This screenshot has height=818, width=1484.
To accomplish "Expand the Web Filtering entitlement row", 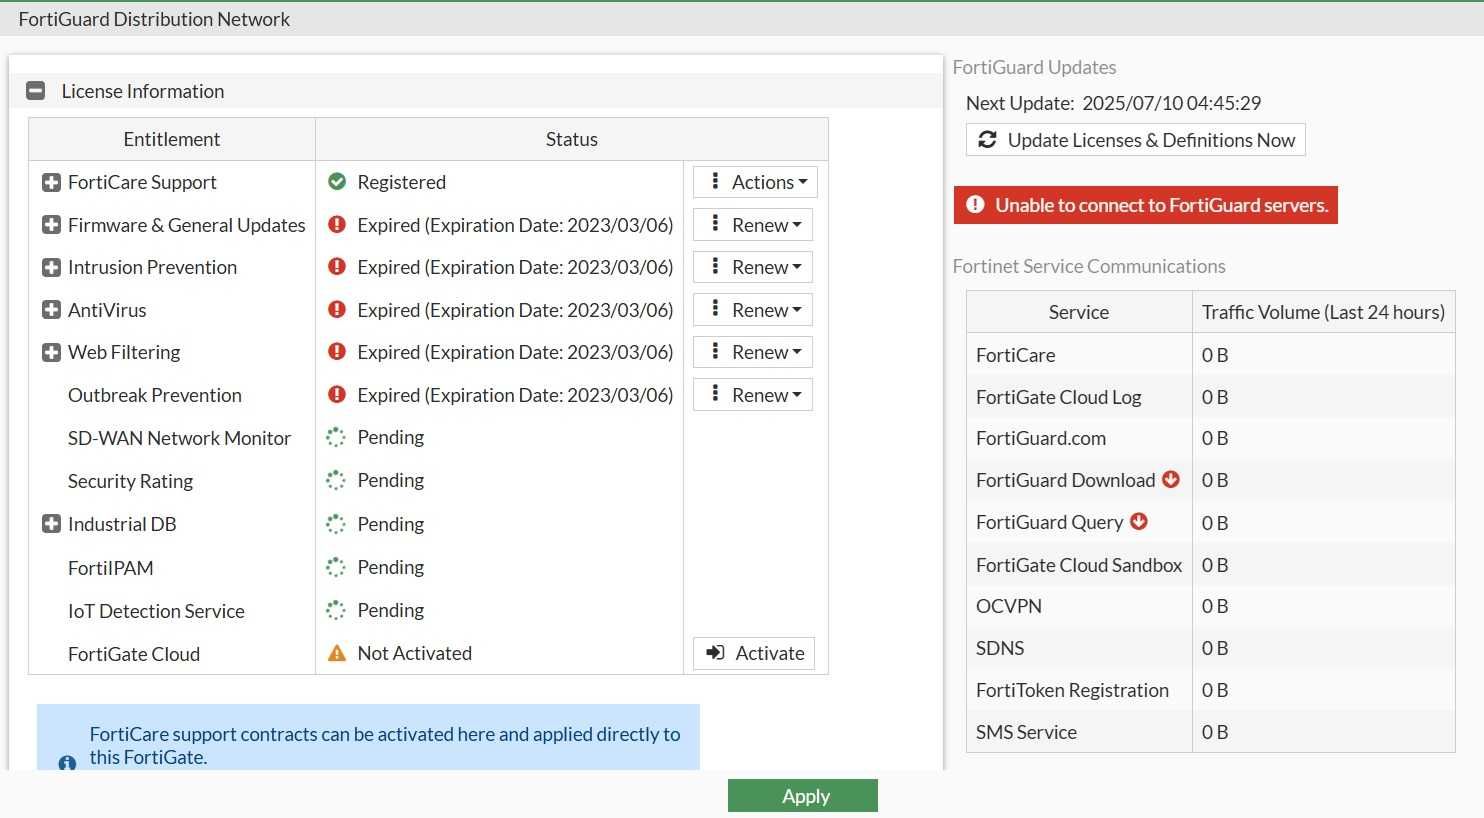I will coord(51,352).
